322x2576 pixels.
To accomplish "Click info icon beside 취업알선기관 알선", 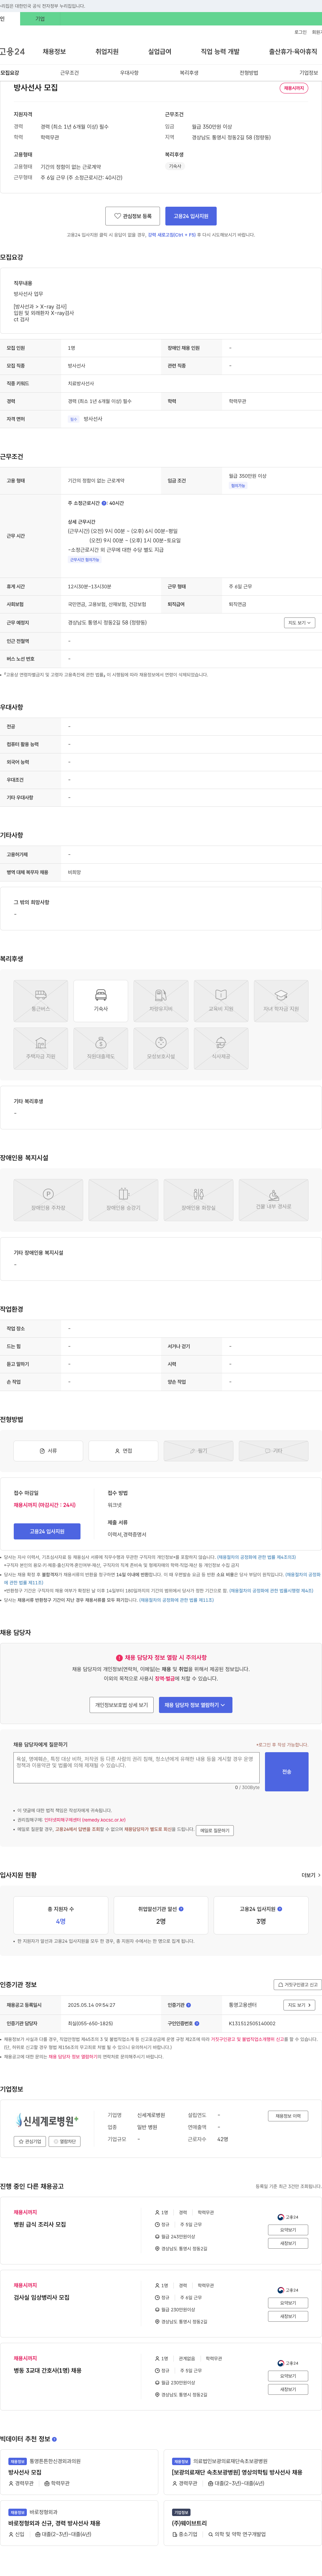I will click(181, 1909).
